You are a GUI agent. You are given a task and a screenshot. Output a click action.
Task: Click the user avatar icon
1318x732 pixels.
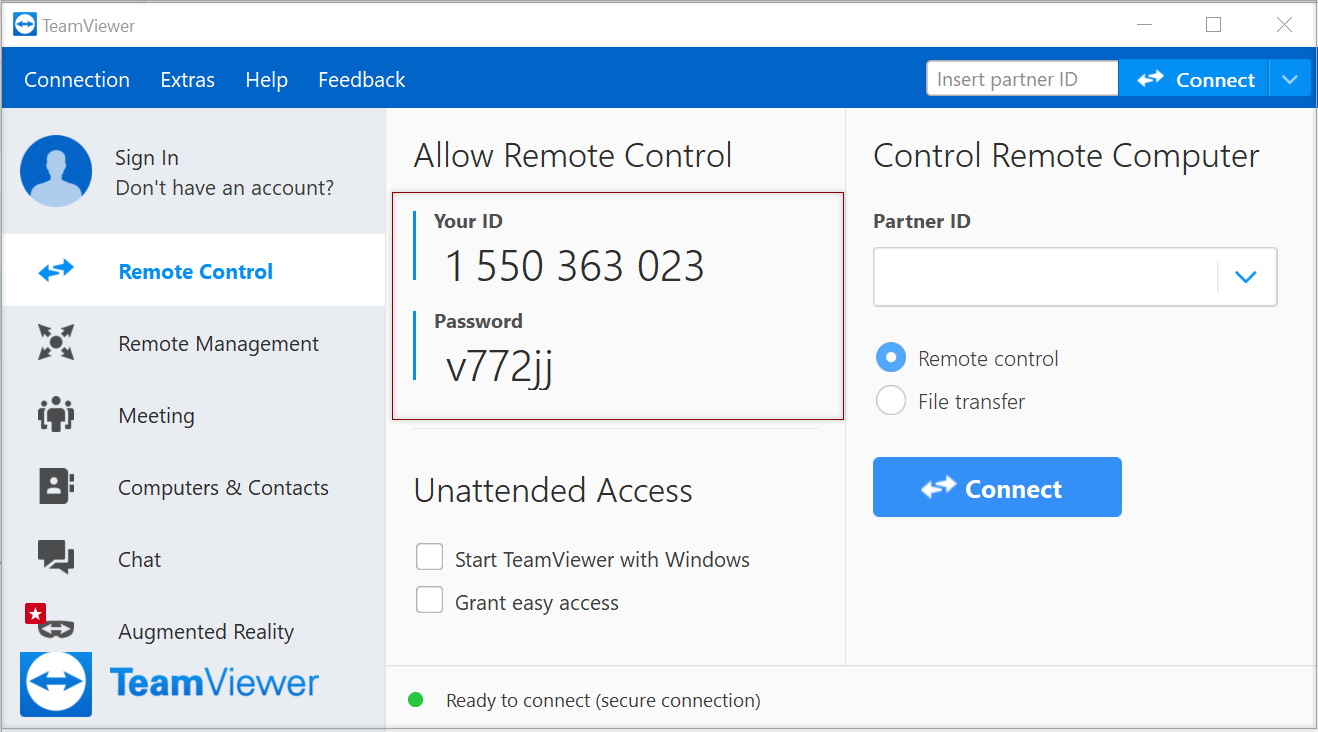click(x=56, y=171)
